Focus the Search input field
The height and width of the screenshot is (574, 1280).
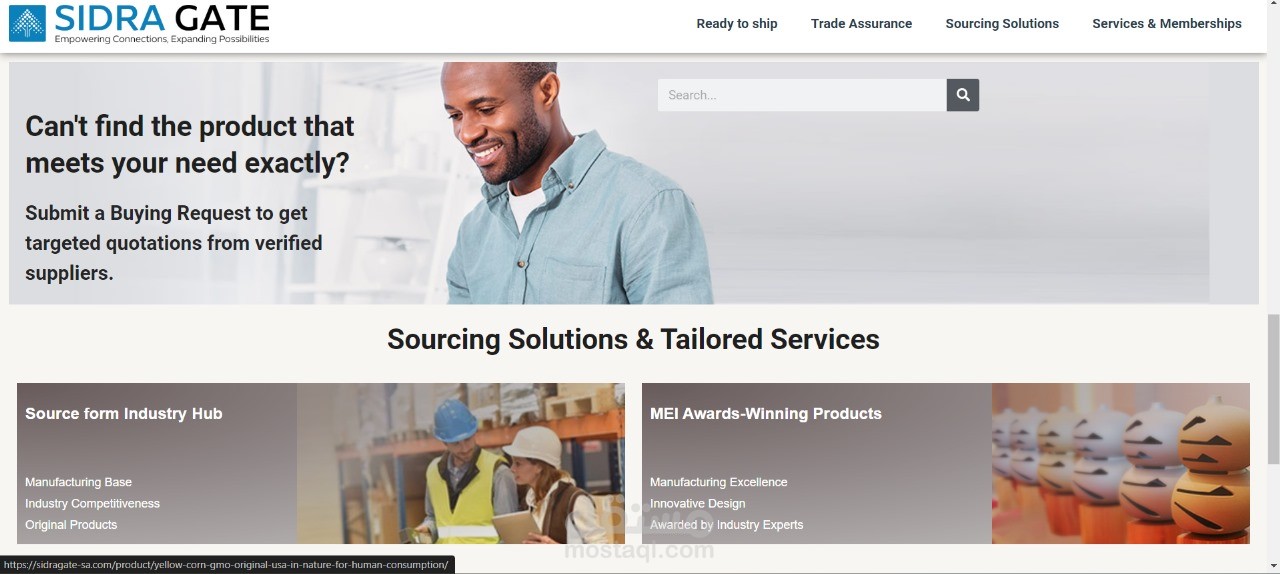click(802, 95)
